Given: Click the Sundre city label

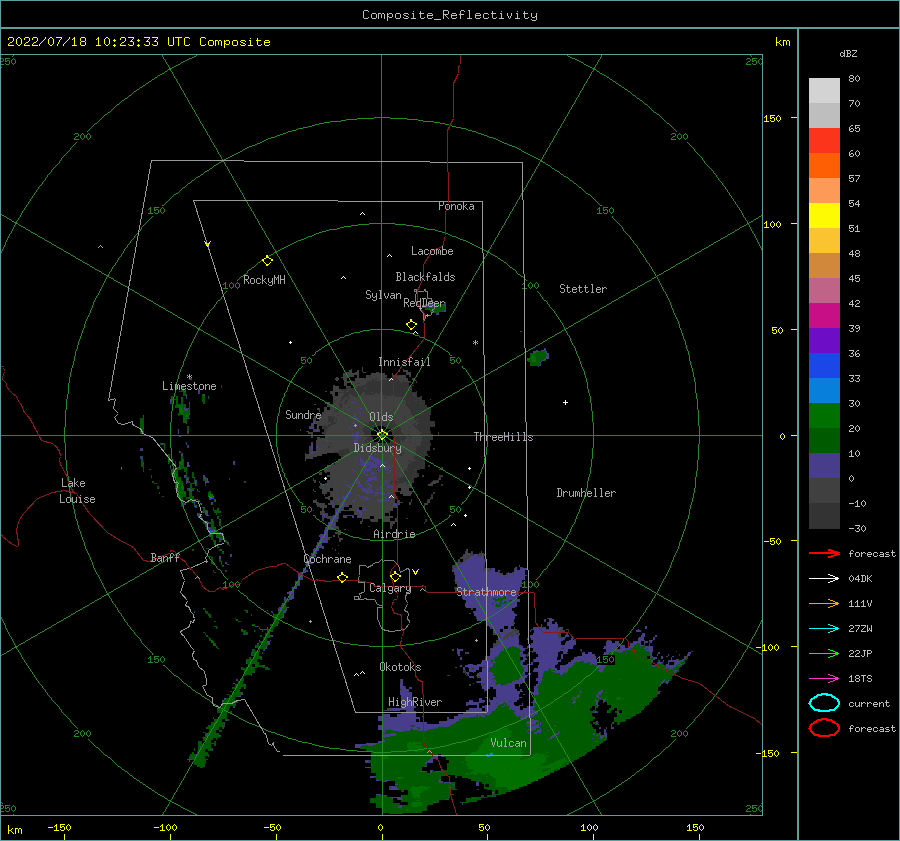Looking at the screenshot, I should [303, 414].
